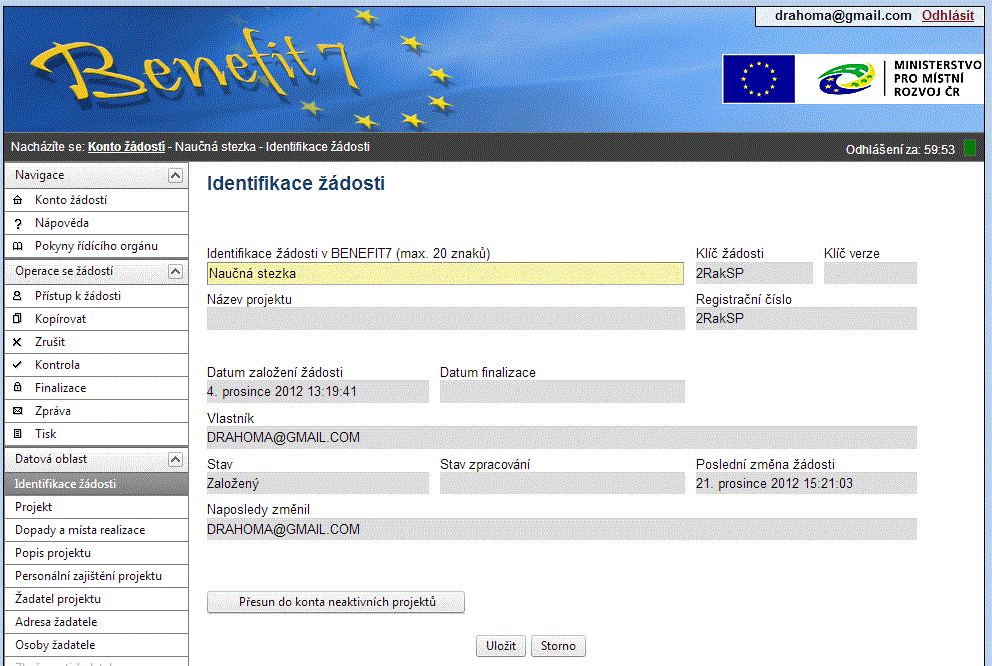Open Adresa žadatele section
This screenshot has height=666, width=992.
point(96,622)
